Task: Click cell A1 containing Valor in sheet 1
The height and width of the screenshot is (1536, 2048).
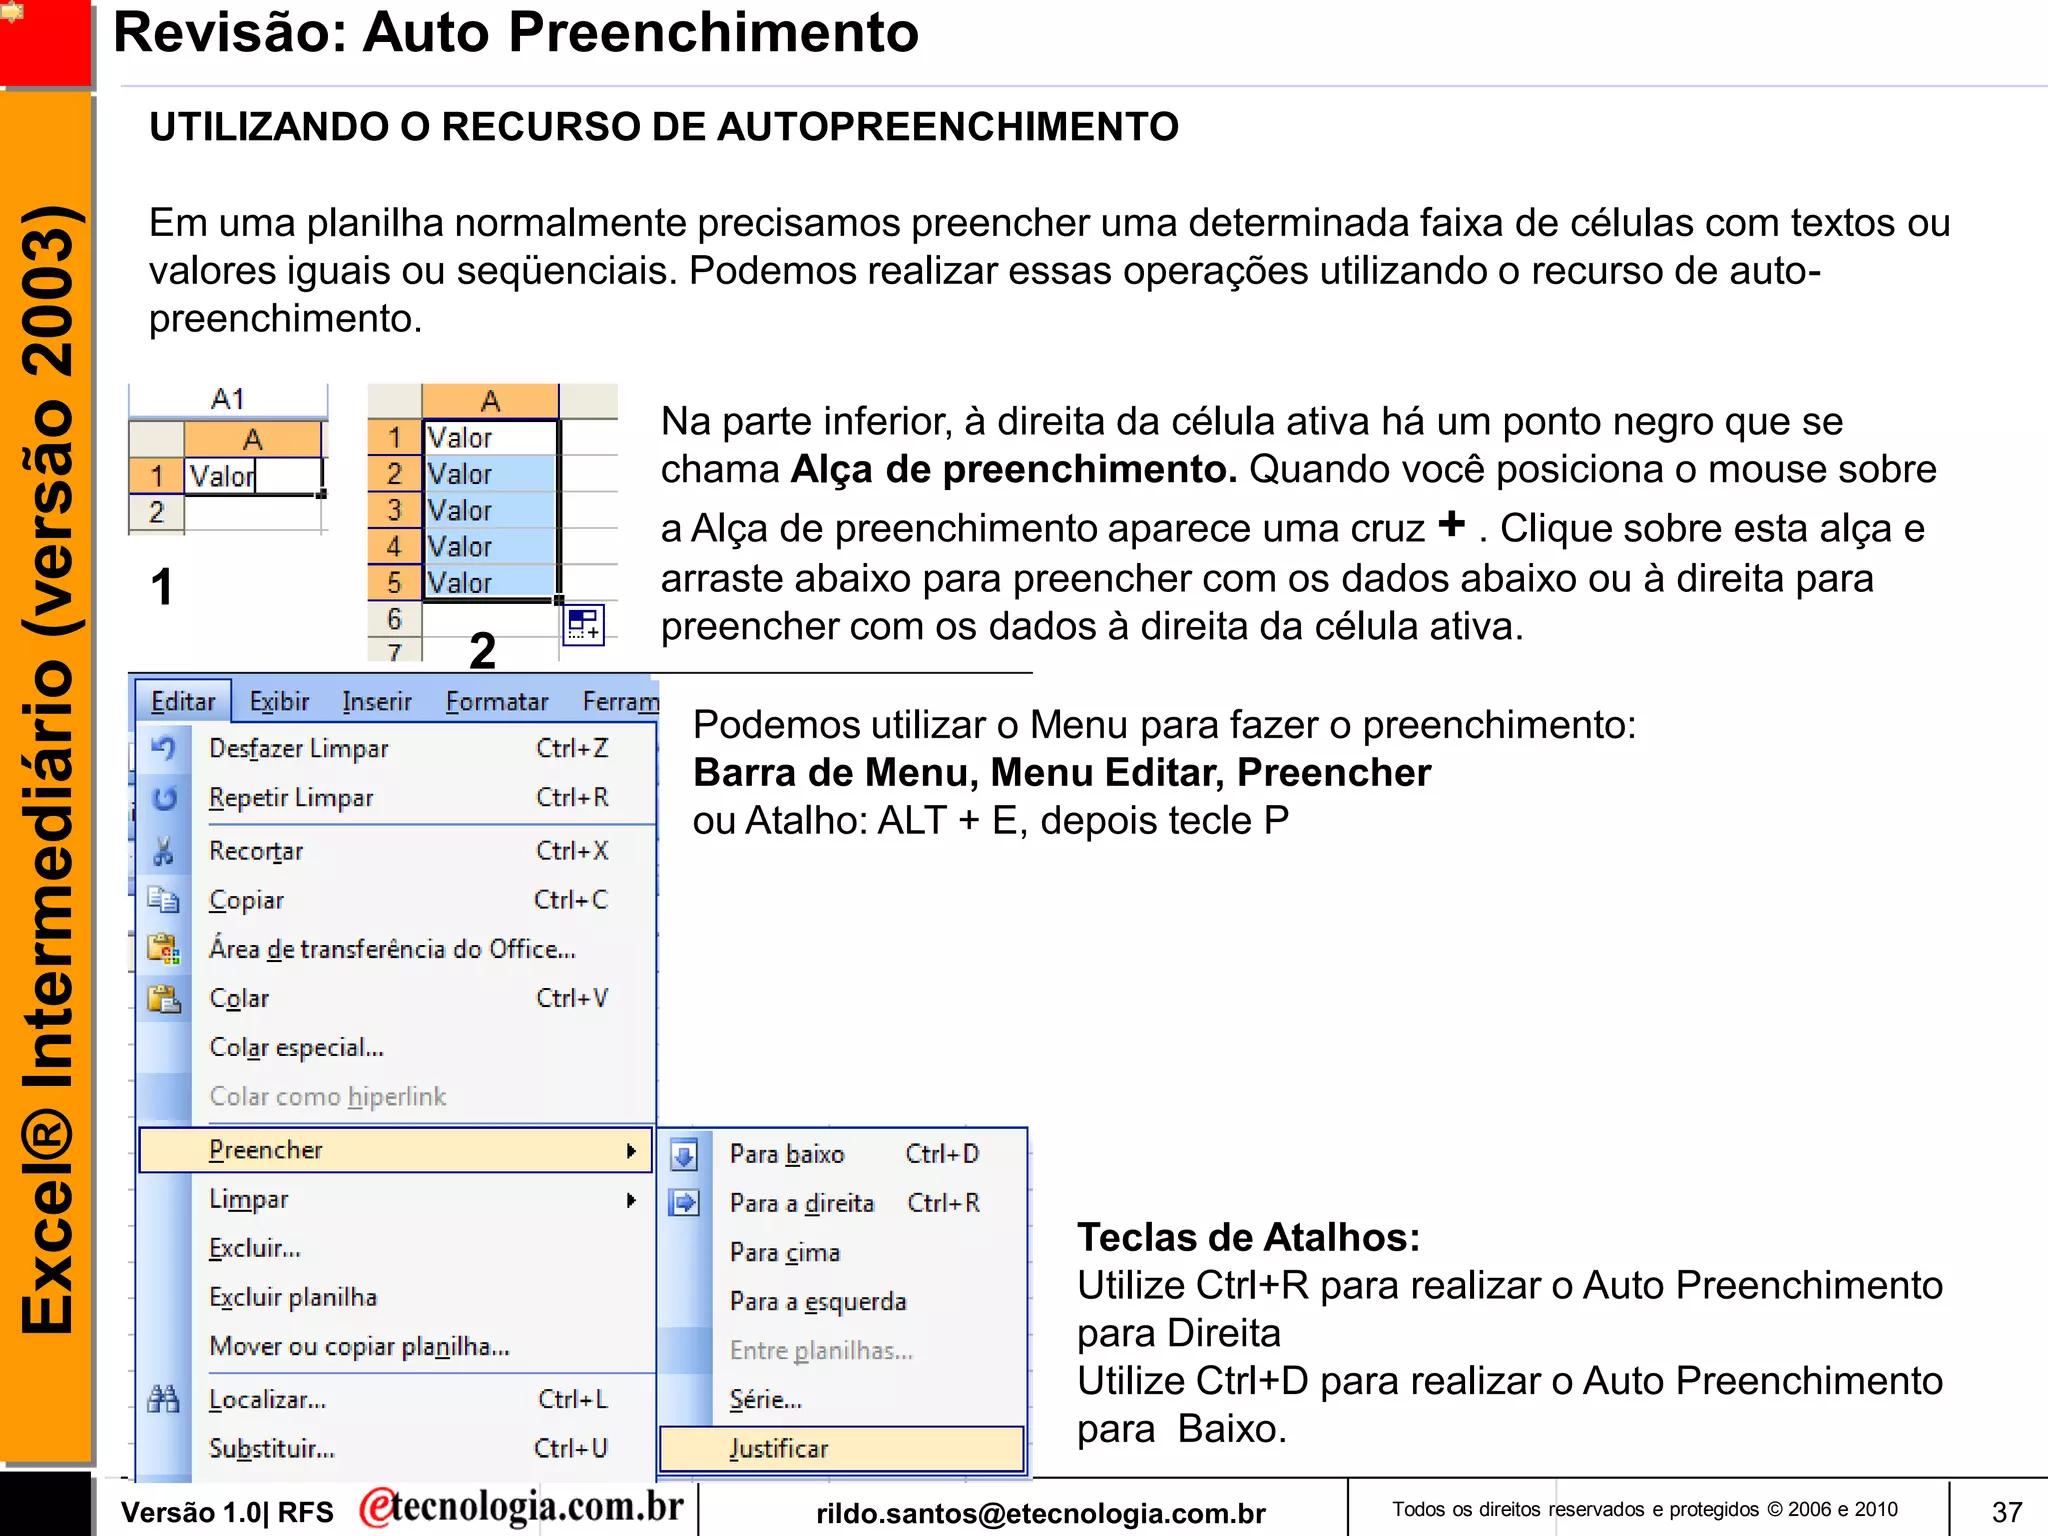Action: [253, 476]
